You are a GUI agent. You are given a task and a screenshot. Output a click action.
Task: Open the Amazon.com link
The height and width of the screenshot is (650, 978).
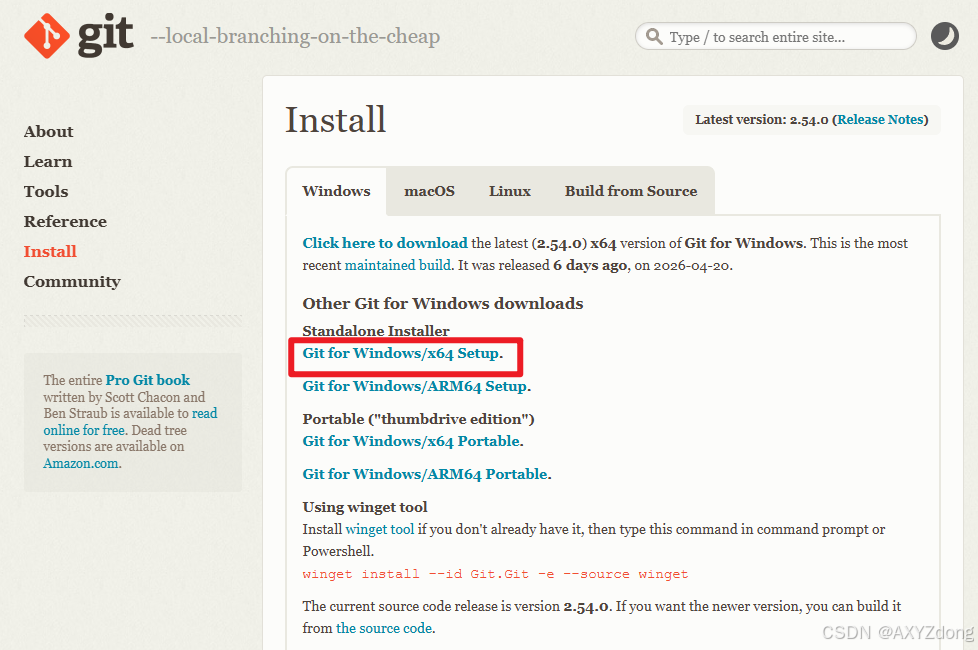coord(80,463)
